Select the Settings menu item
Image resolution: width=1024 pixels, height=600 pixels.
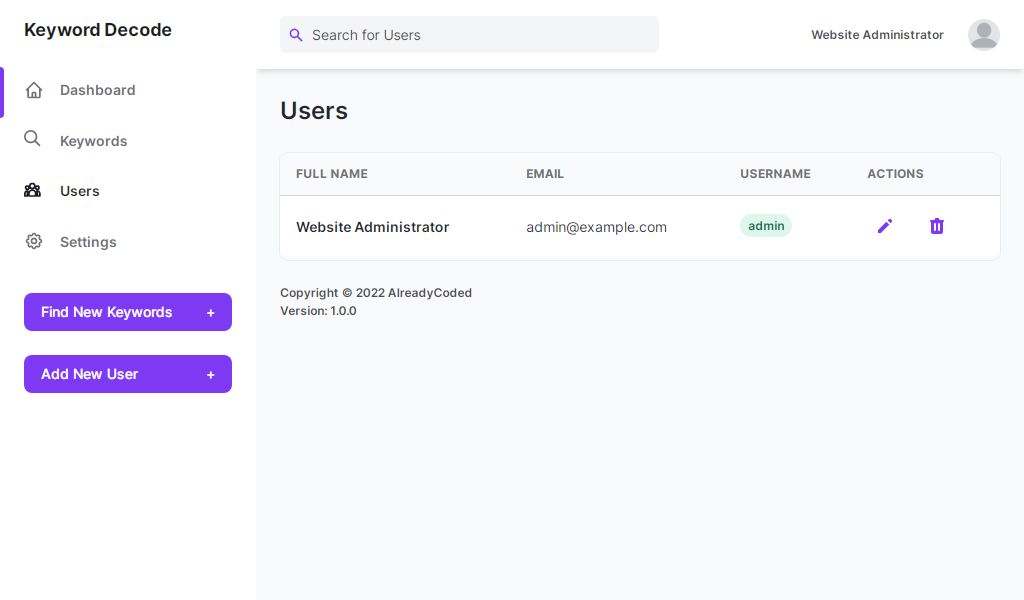click(88, 242)
